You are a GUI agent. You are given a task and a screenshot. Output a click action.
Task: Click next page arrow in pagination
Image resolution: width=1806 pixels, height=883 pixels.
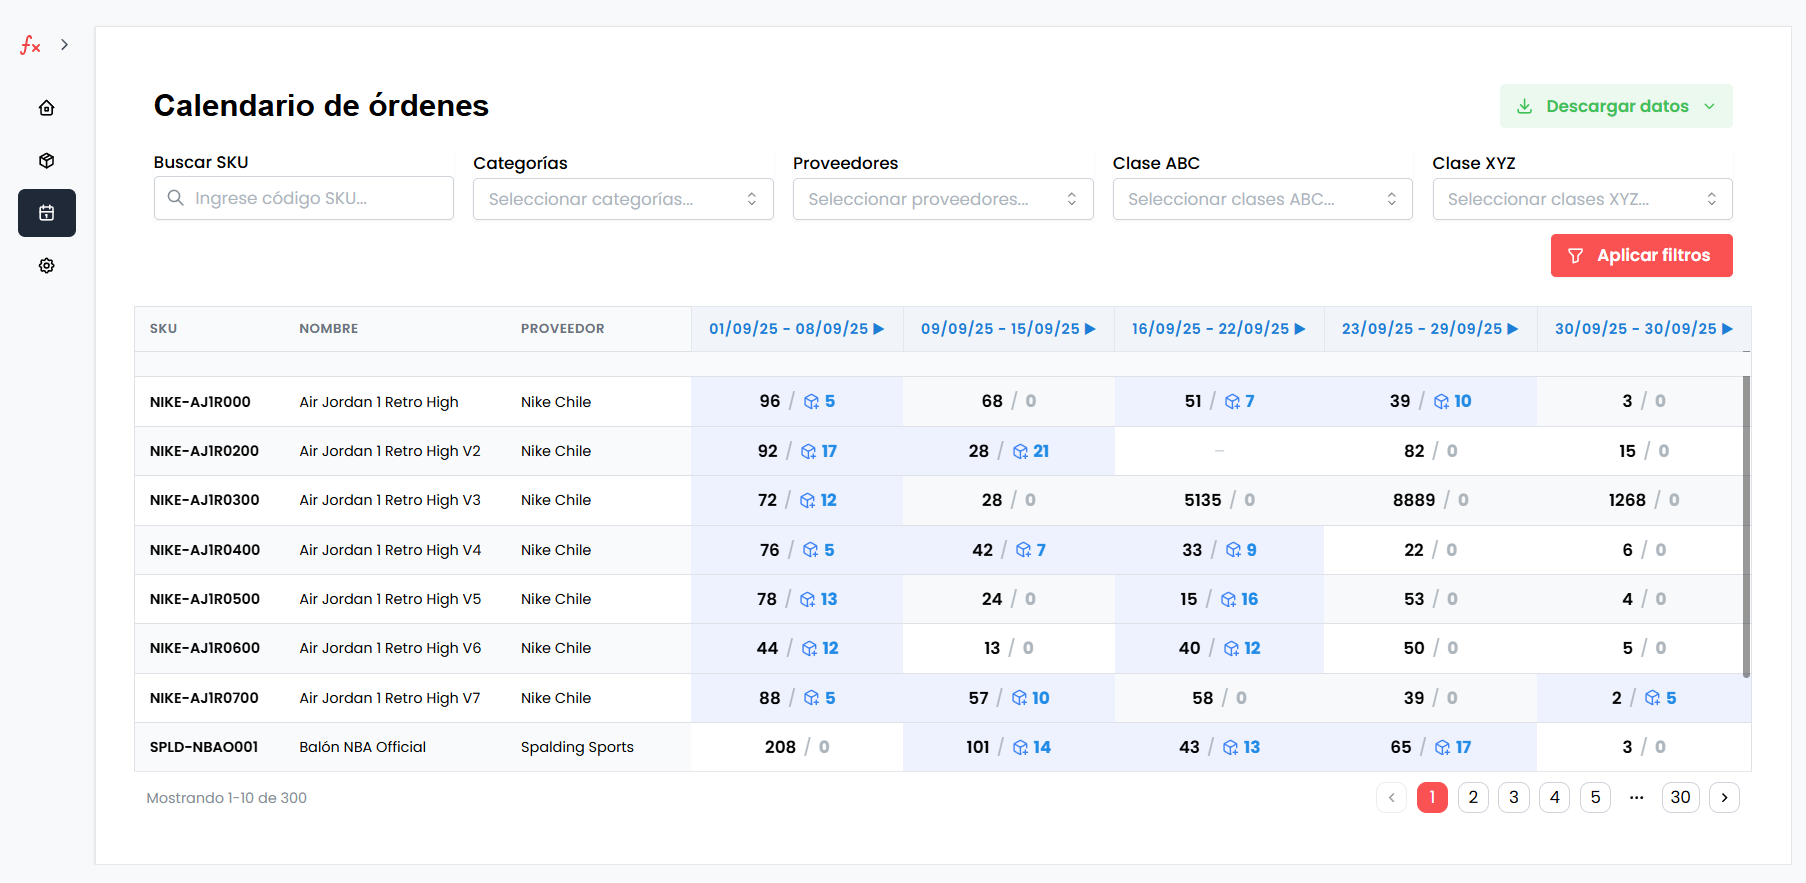point(1724,797)
